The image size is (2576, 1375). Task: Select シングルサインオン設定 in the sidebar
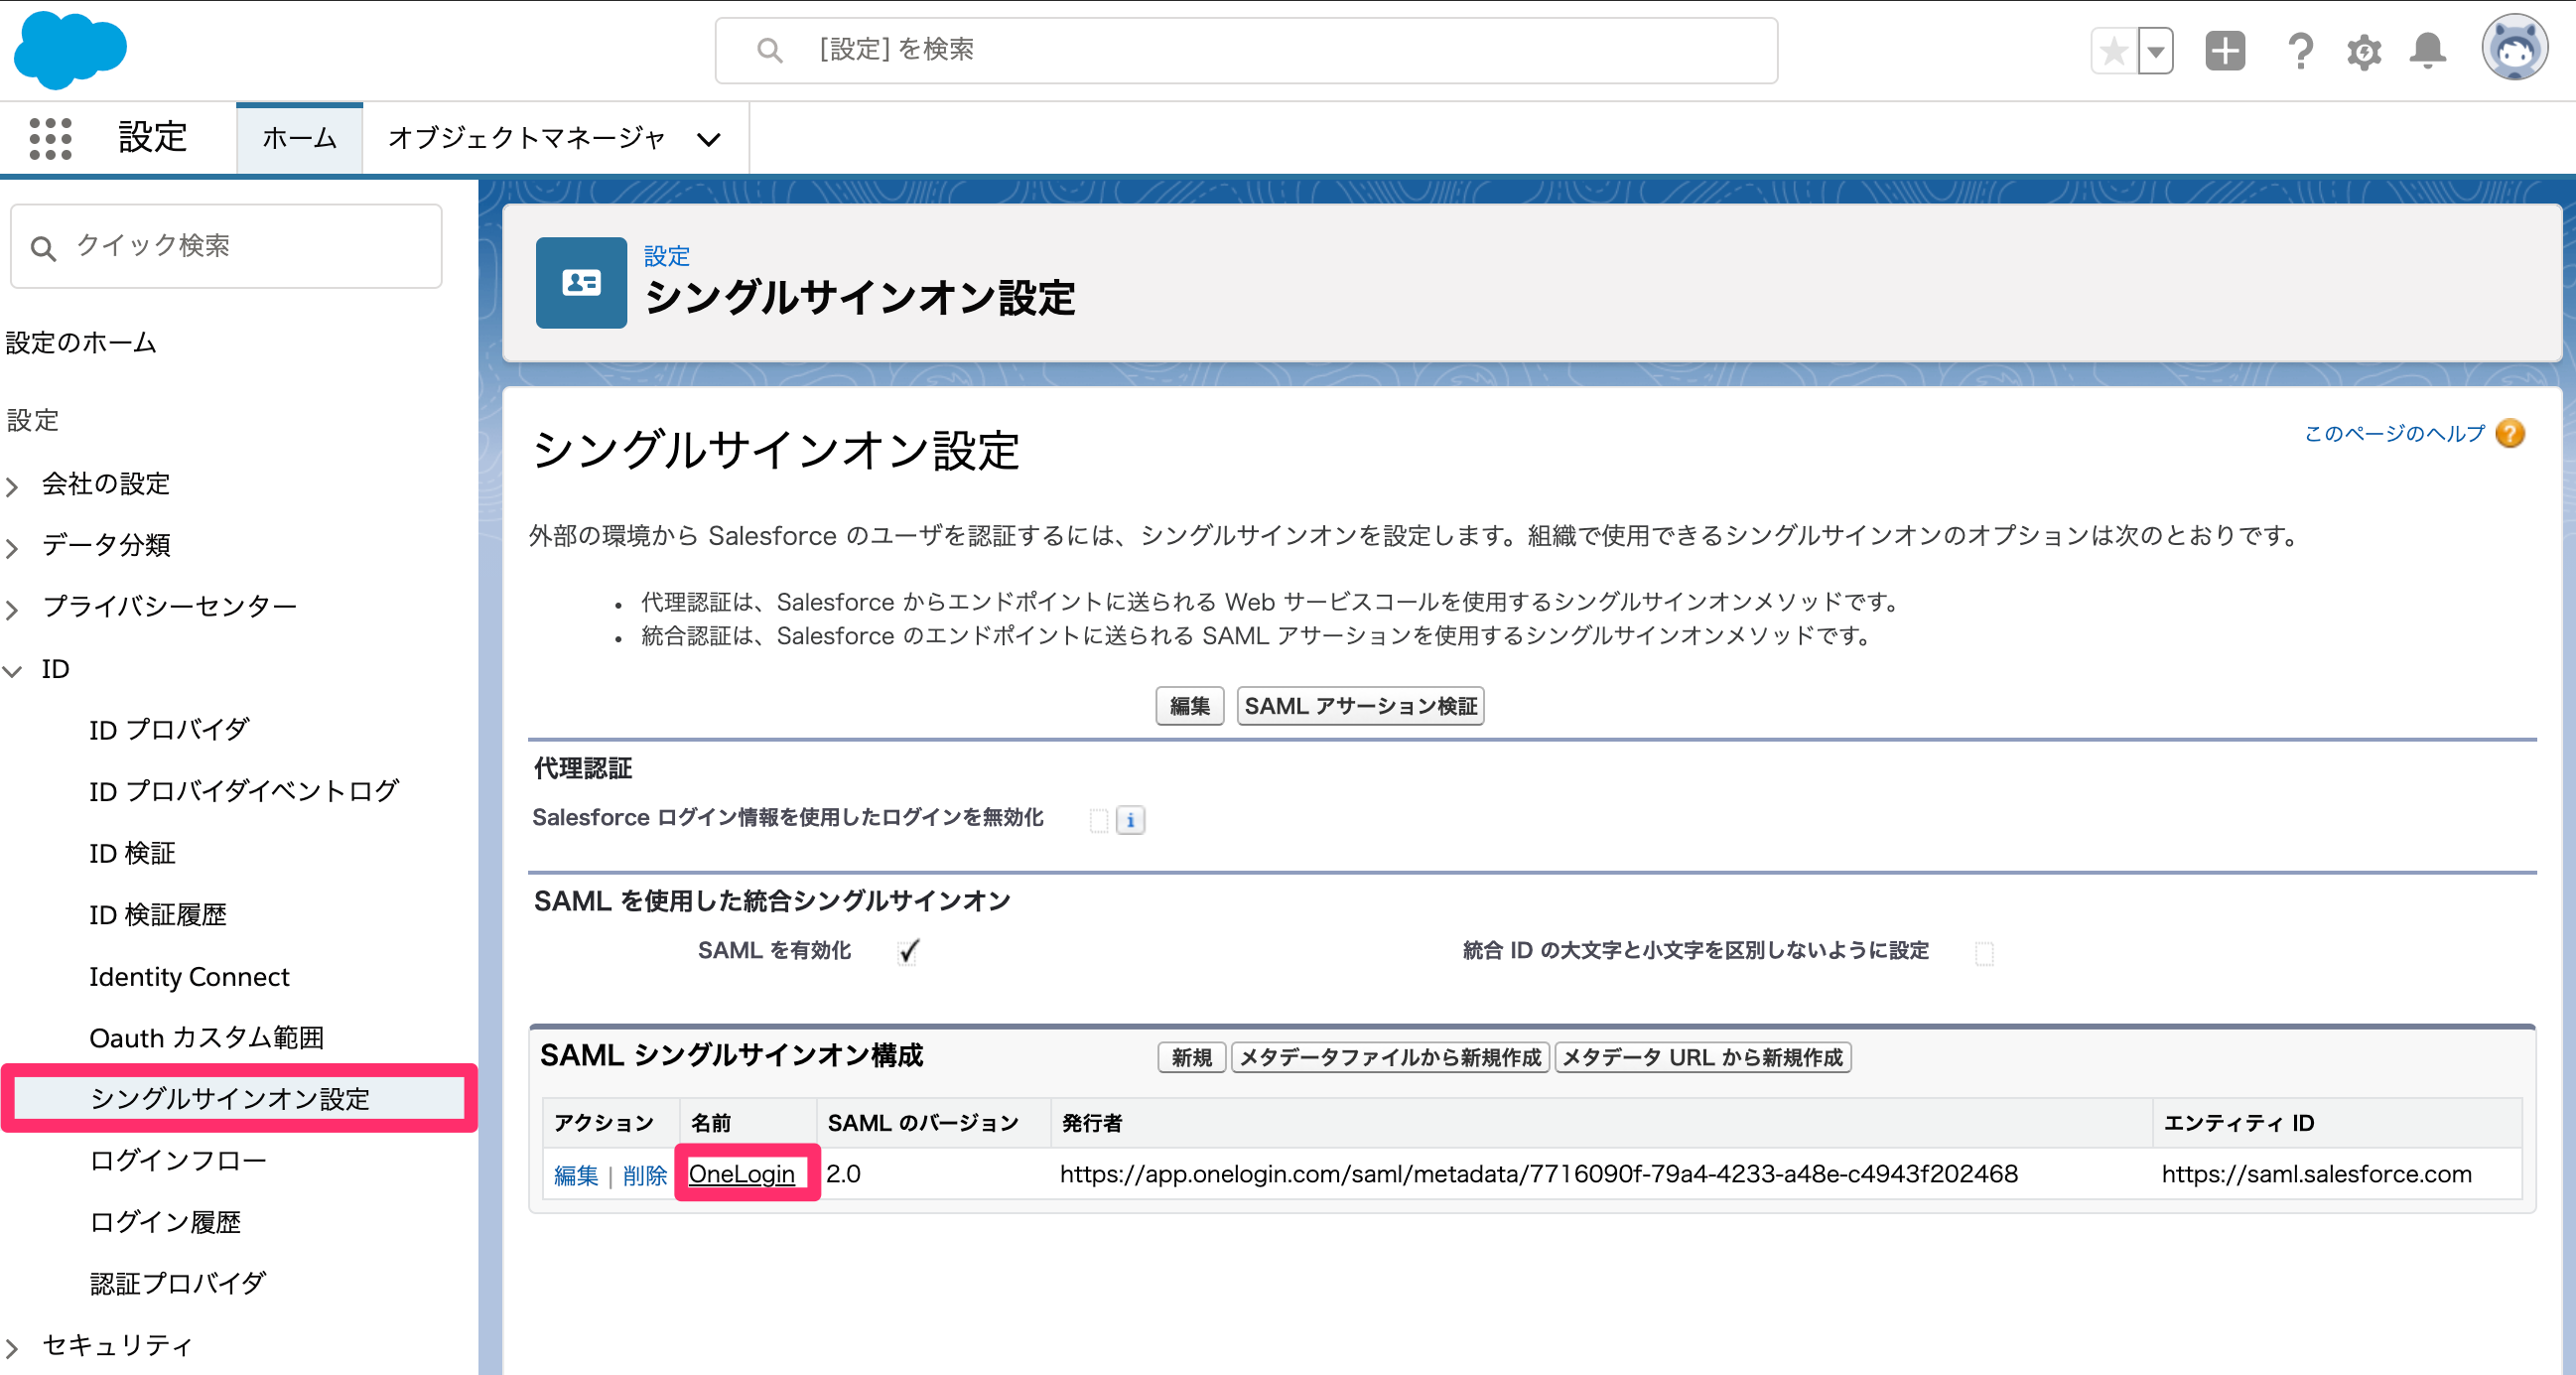pos(239,1099)
